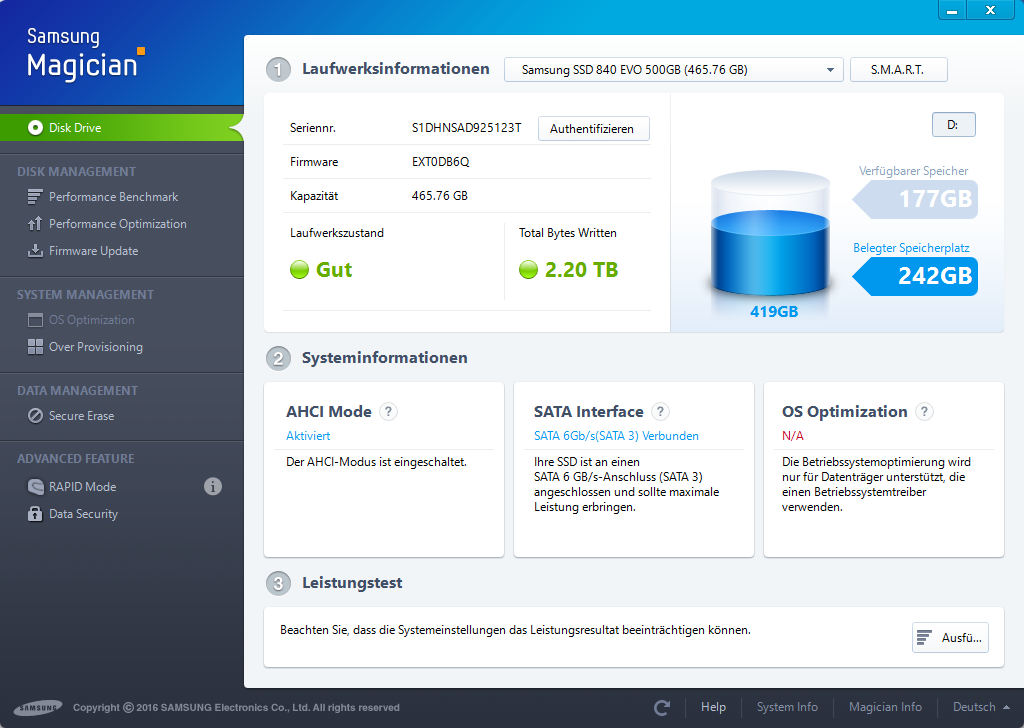Select the Disk Drive tab
Screen dimensions: 1024x728
[121, 127]
